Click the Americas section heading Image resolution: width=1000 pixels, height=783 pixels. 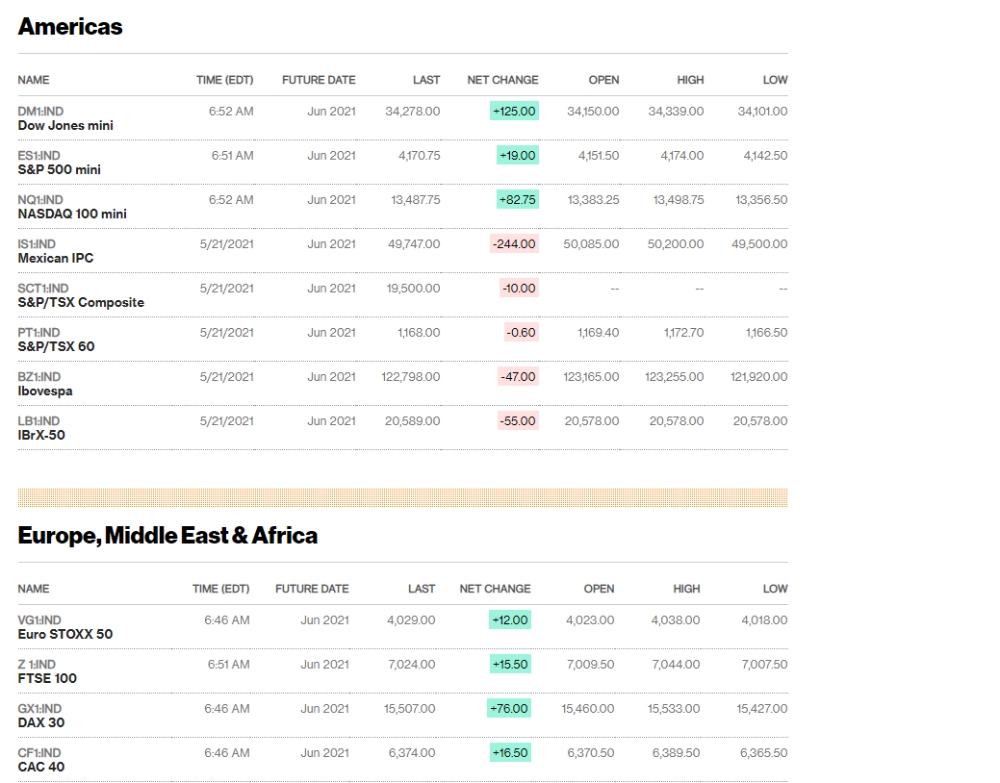pos(70,27)
